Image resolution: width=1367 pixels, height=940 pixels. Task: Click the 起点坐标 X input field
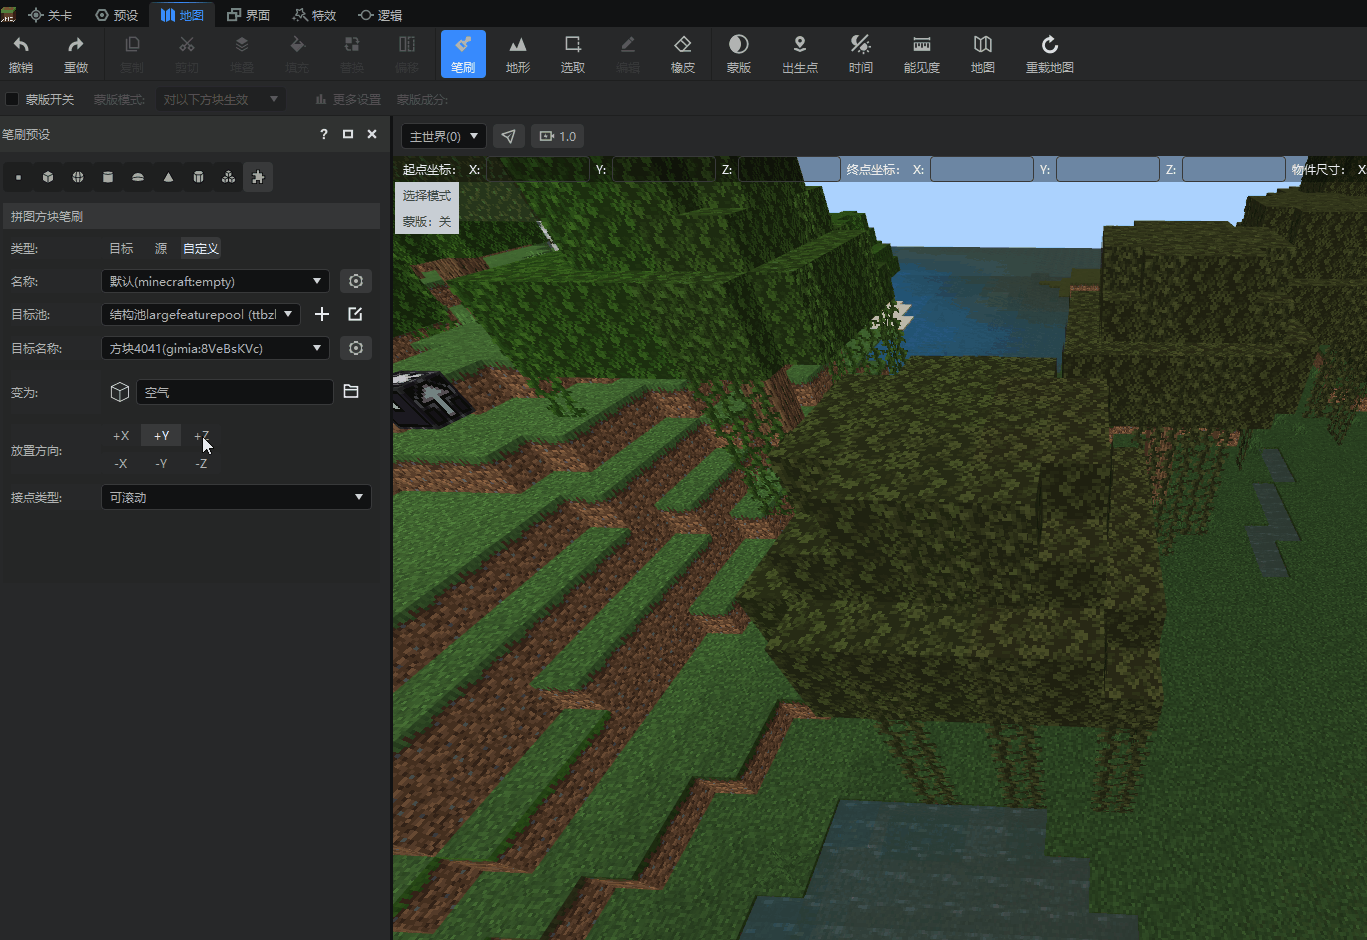coord(538,169)
